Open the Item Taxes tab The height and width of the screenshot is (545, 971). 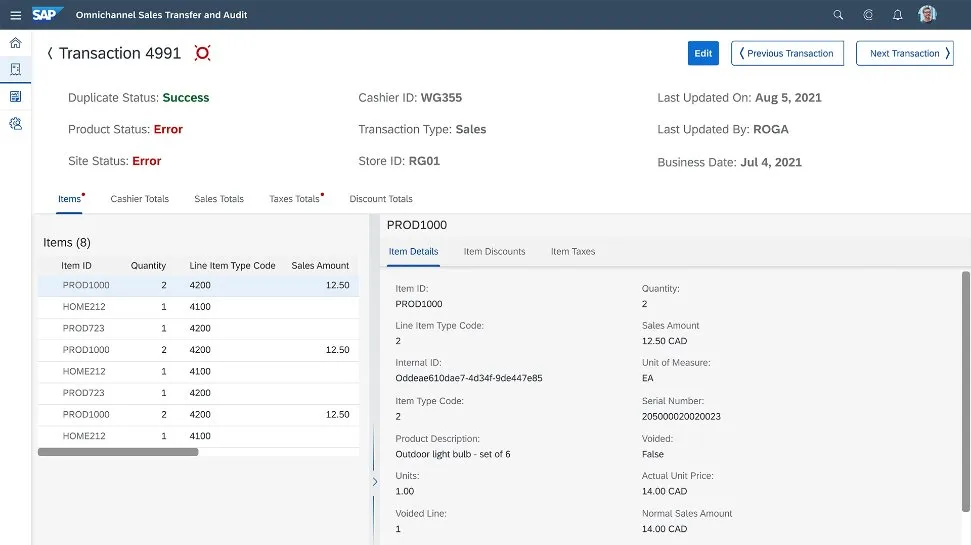pyautogui.click(x=573, y=252)
